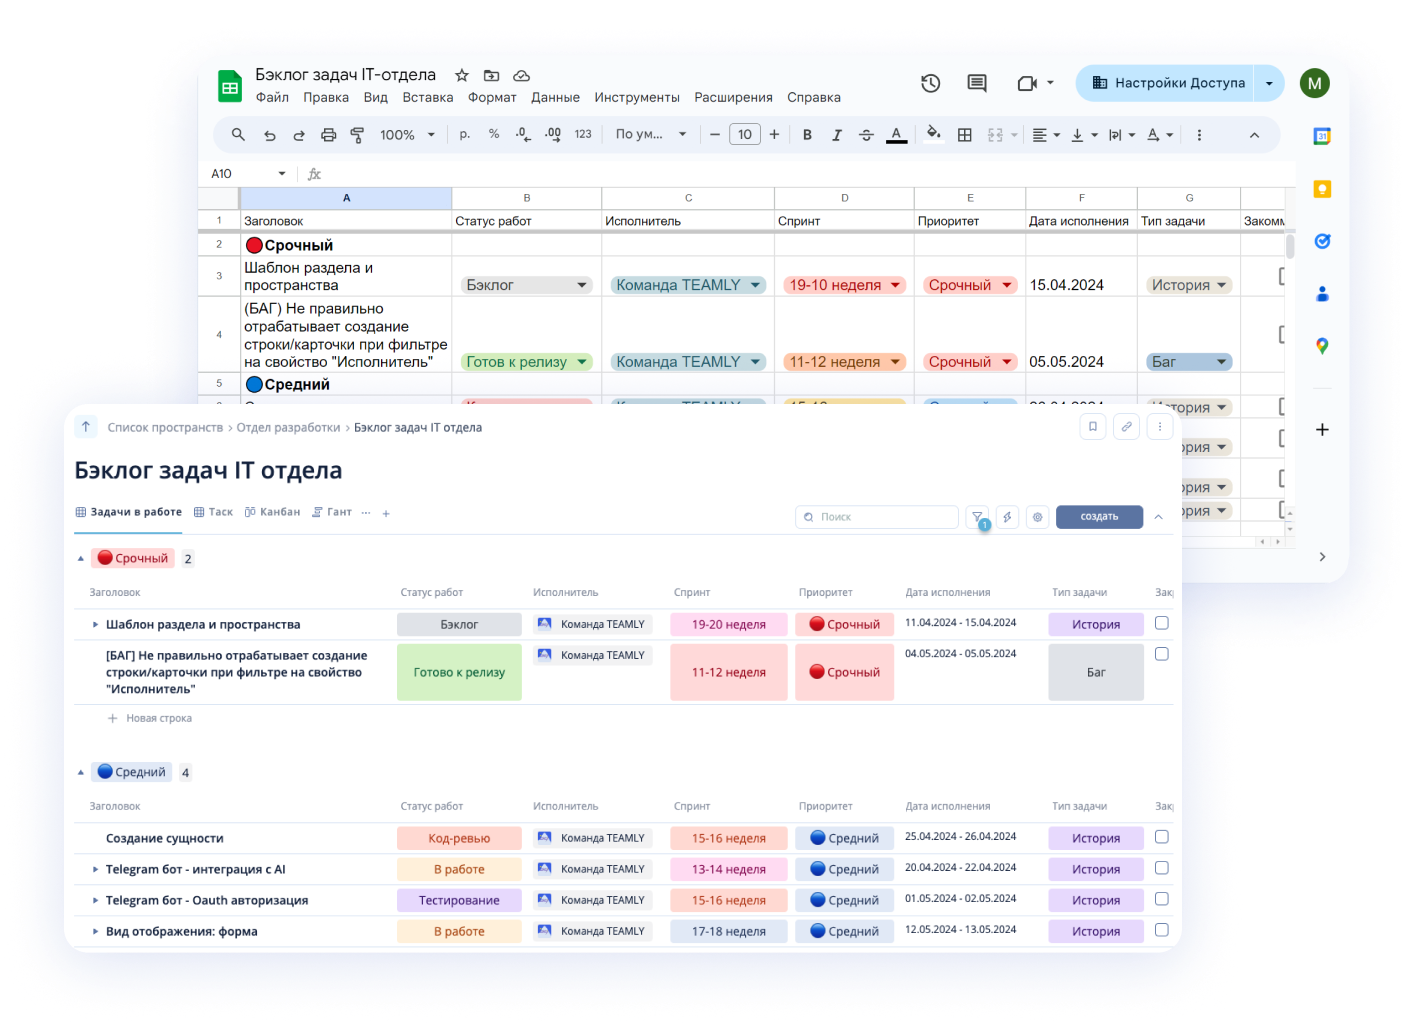Click the bookmark icon above the backlog title
Viewport: 1409px width, 1024px height.
click(x=1093, y=427)
